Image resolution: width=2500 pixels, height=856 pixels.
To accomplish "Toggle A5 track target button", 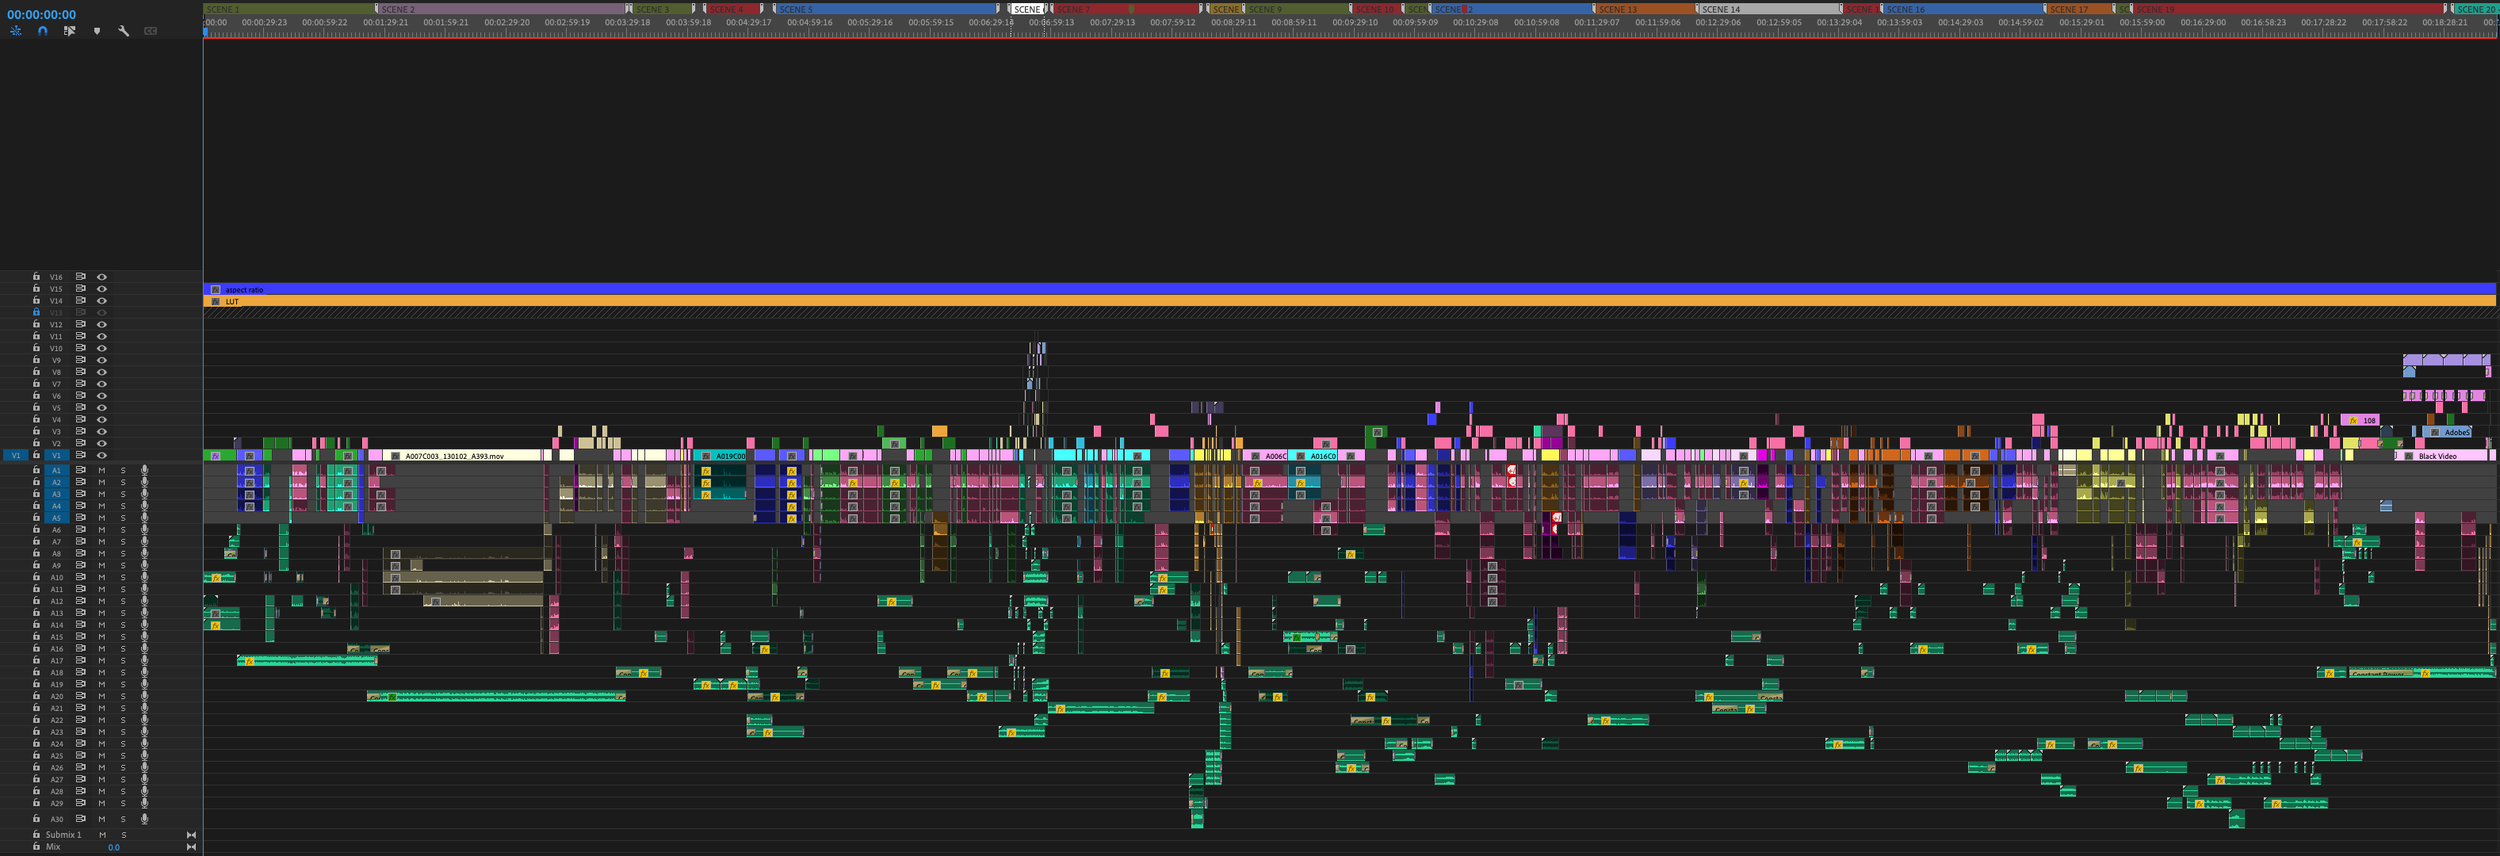I will pyautogui.click(x=56, y=518).
